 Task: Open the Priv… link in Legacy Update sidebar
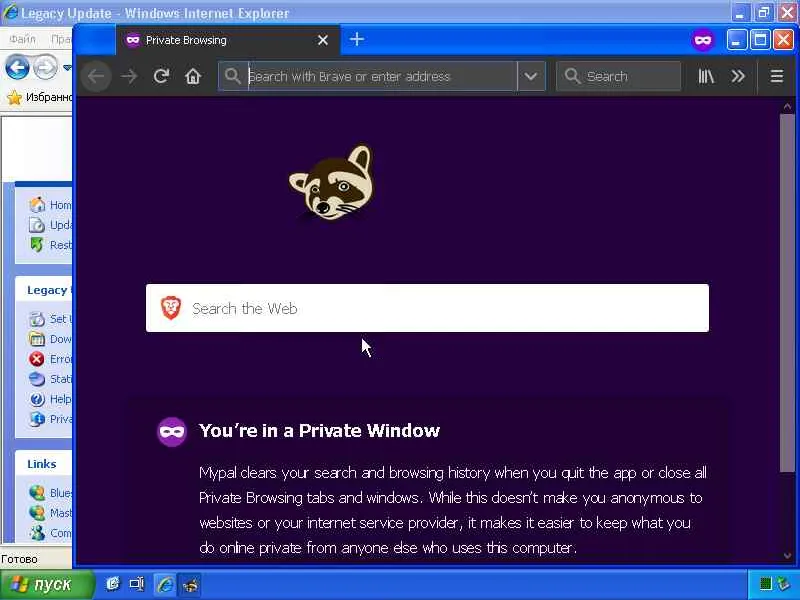(x=51, y=419)
